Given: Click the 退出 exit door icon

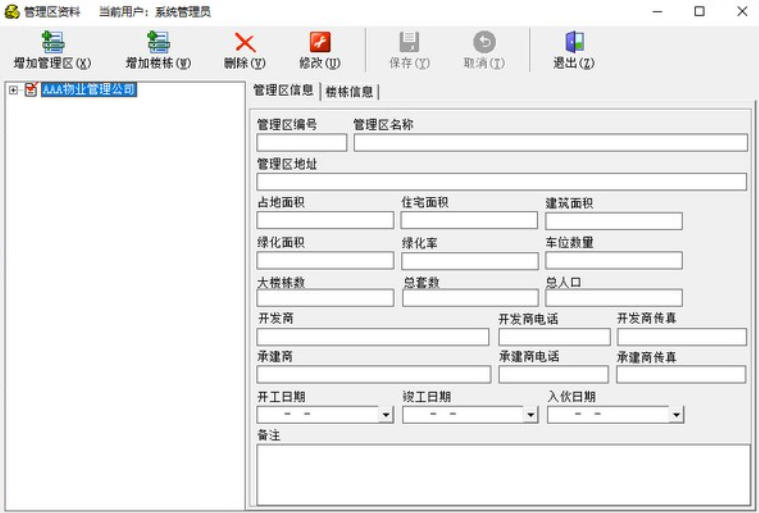Looking at the screenshot, I should 574,42.
